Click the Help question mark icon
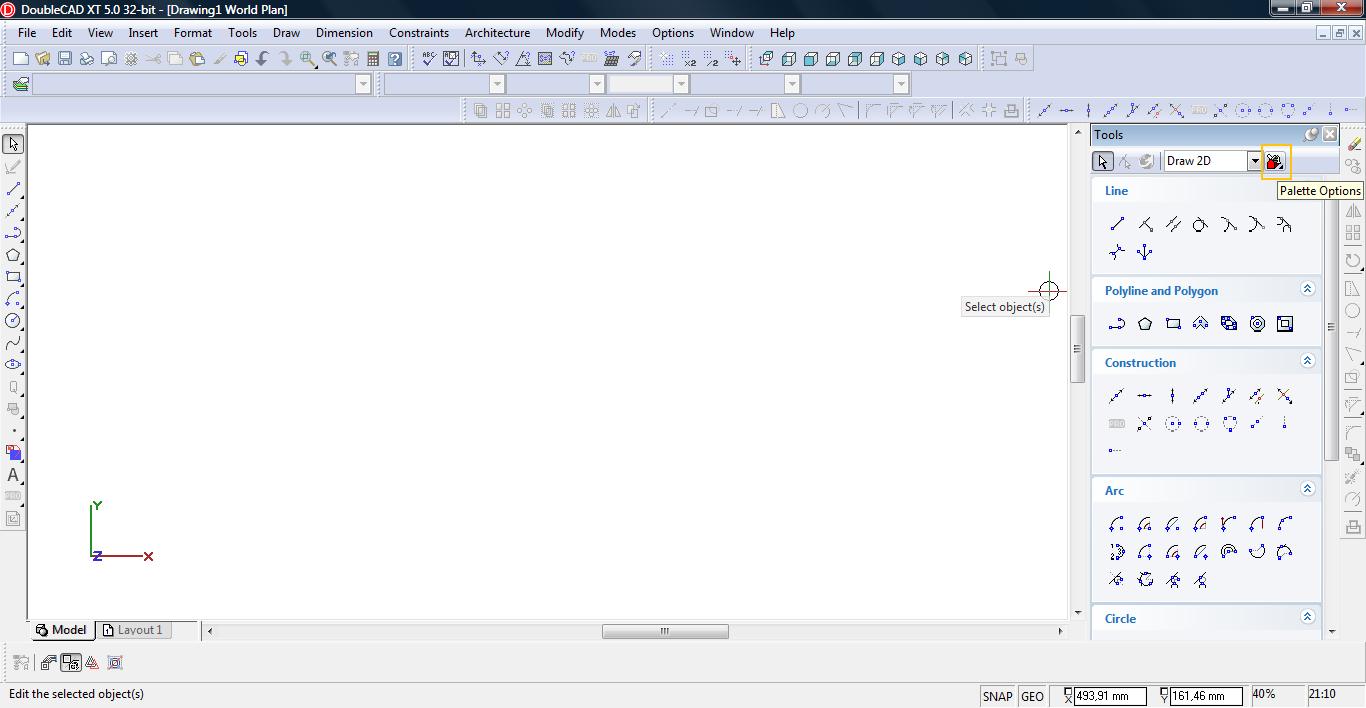The image size is (1366, 708). point(395,59)
